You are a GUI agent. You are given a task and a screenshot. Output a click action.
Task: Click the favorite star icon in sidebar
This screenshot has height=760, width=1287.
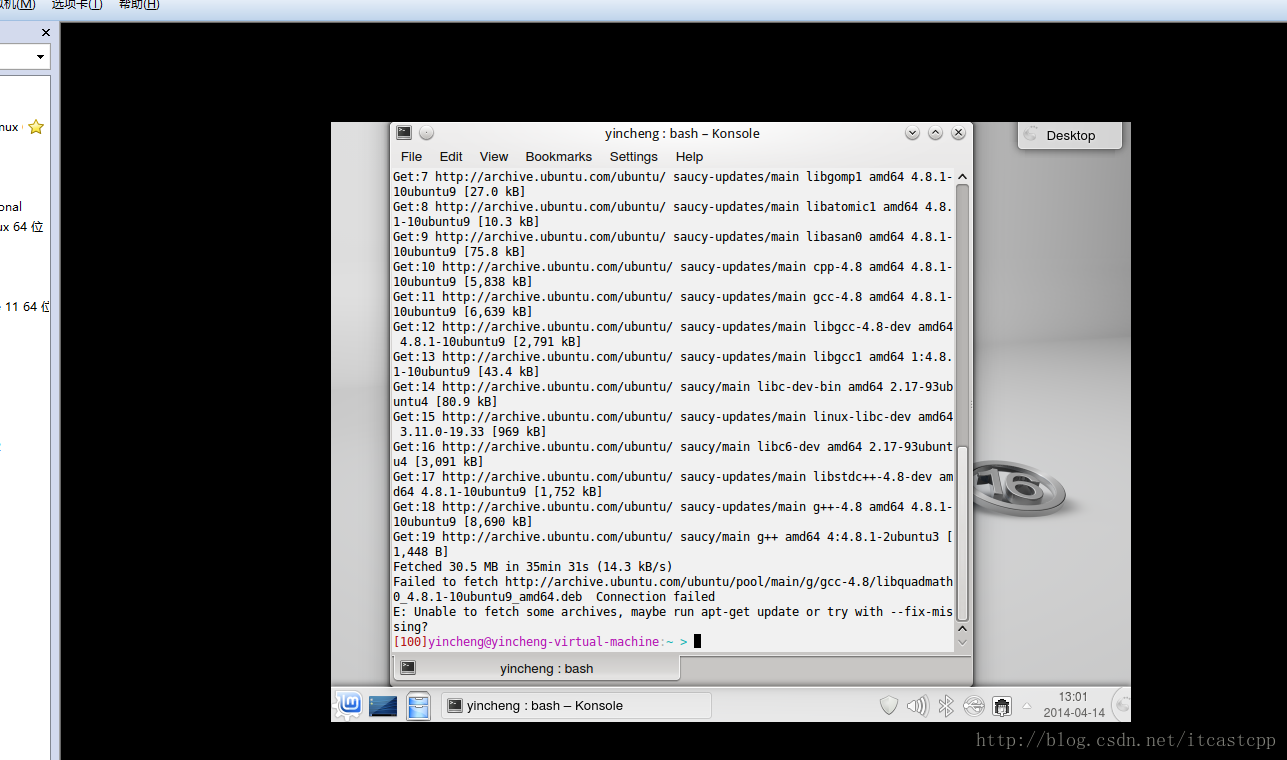coord(36,127)
